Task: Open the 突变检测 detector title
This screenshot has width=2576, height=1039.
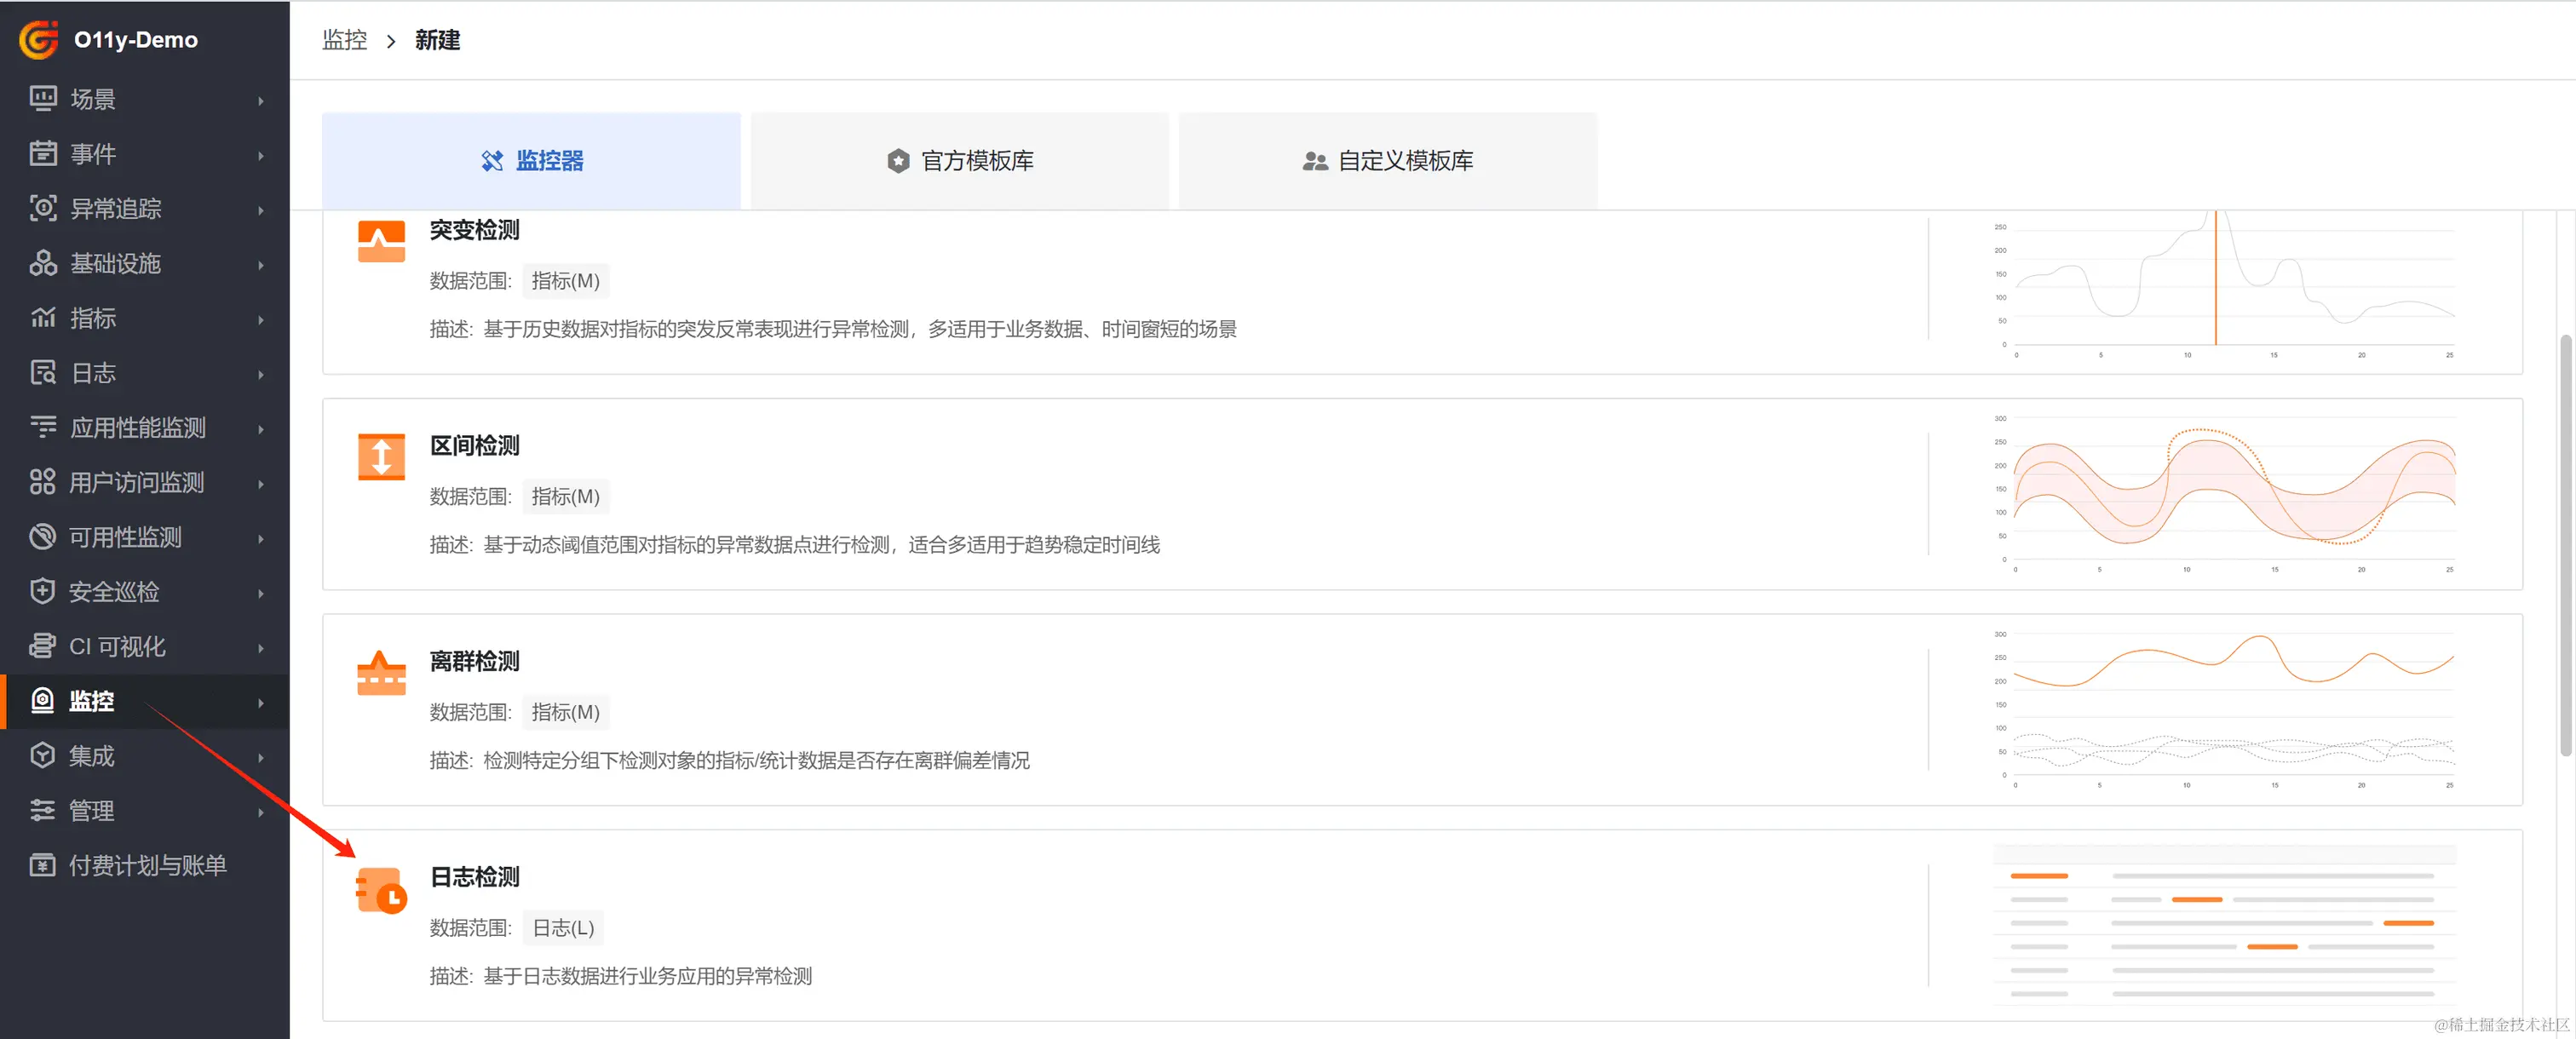Action: (474, 230)
